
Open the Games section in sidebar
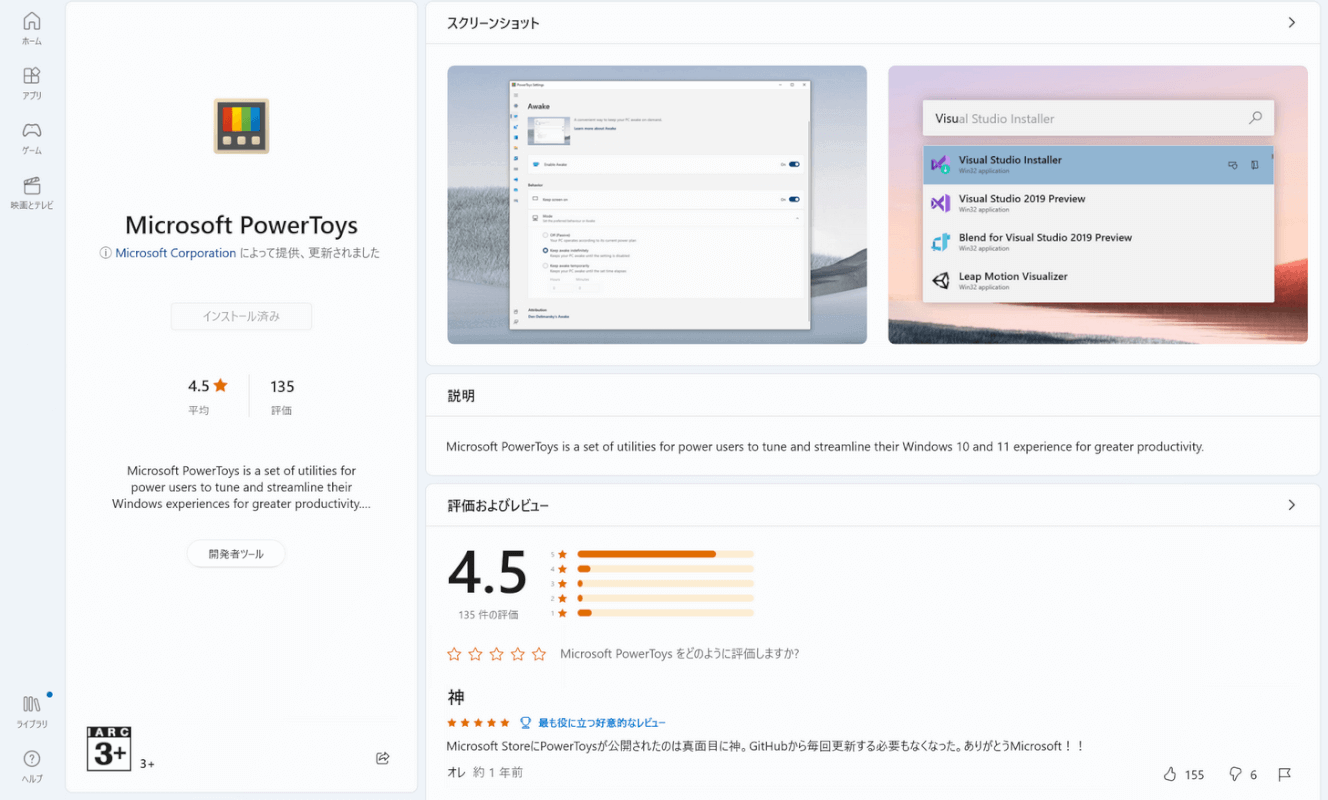32,138
